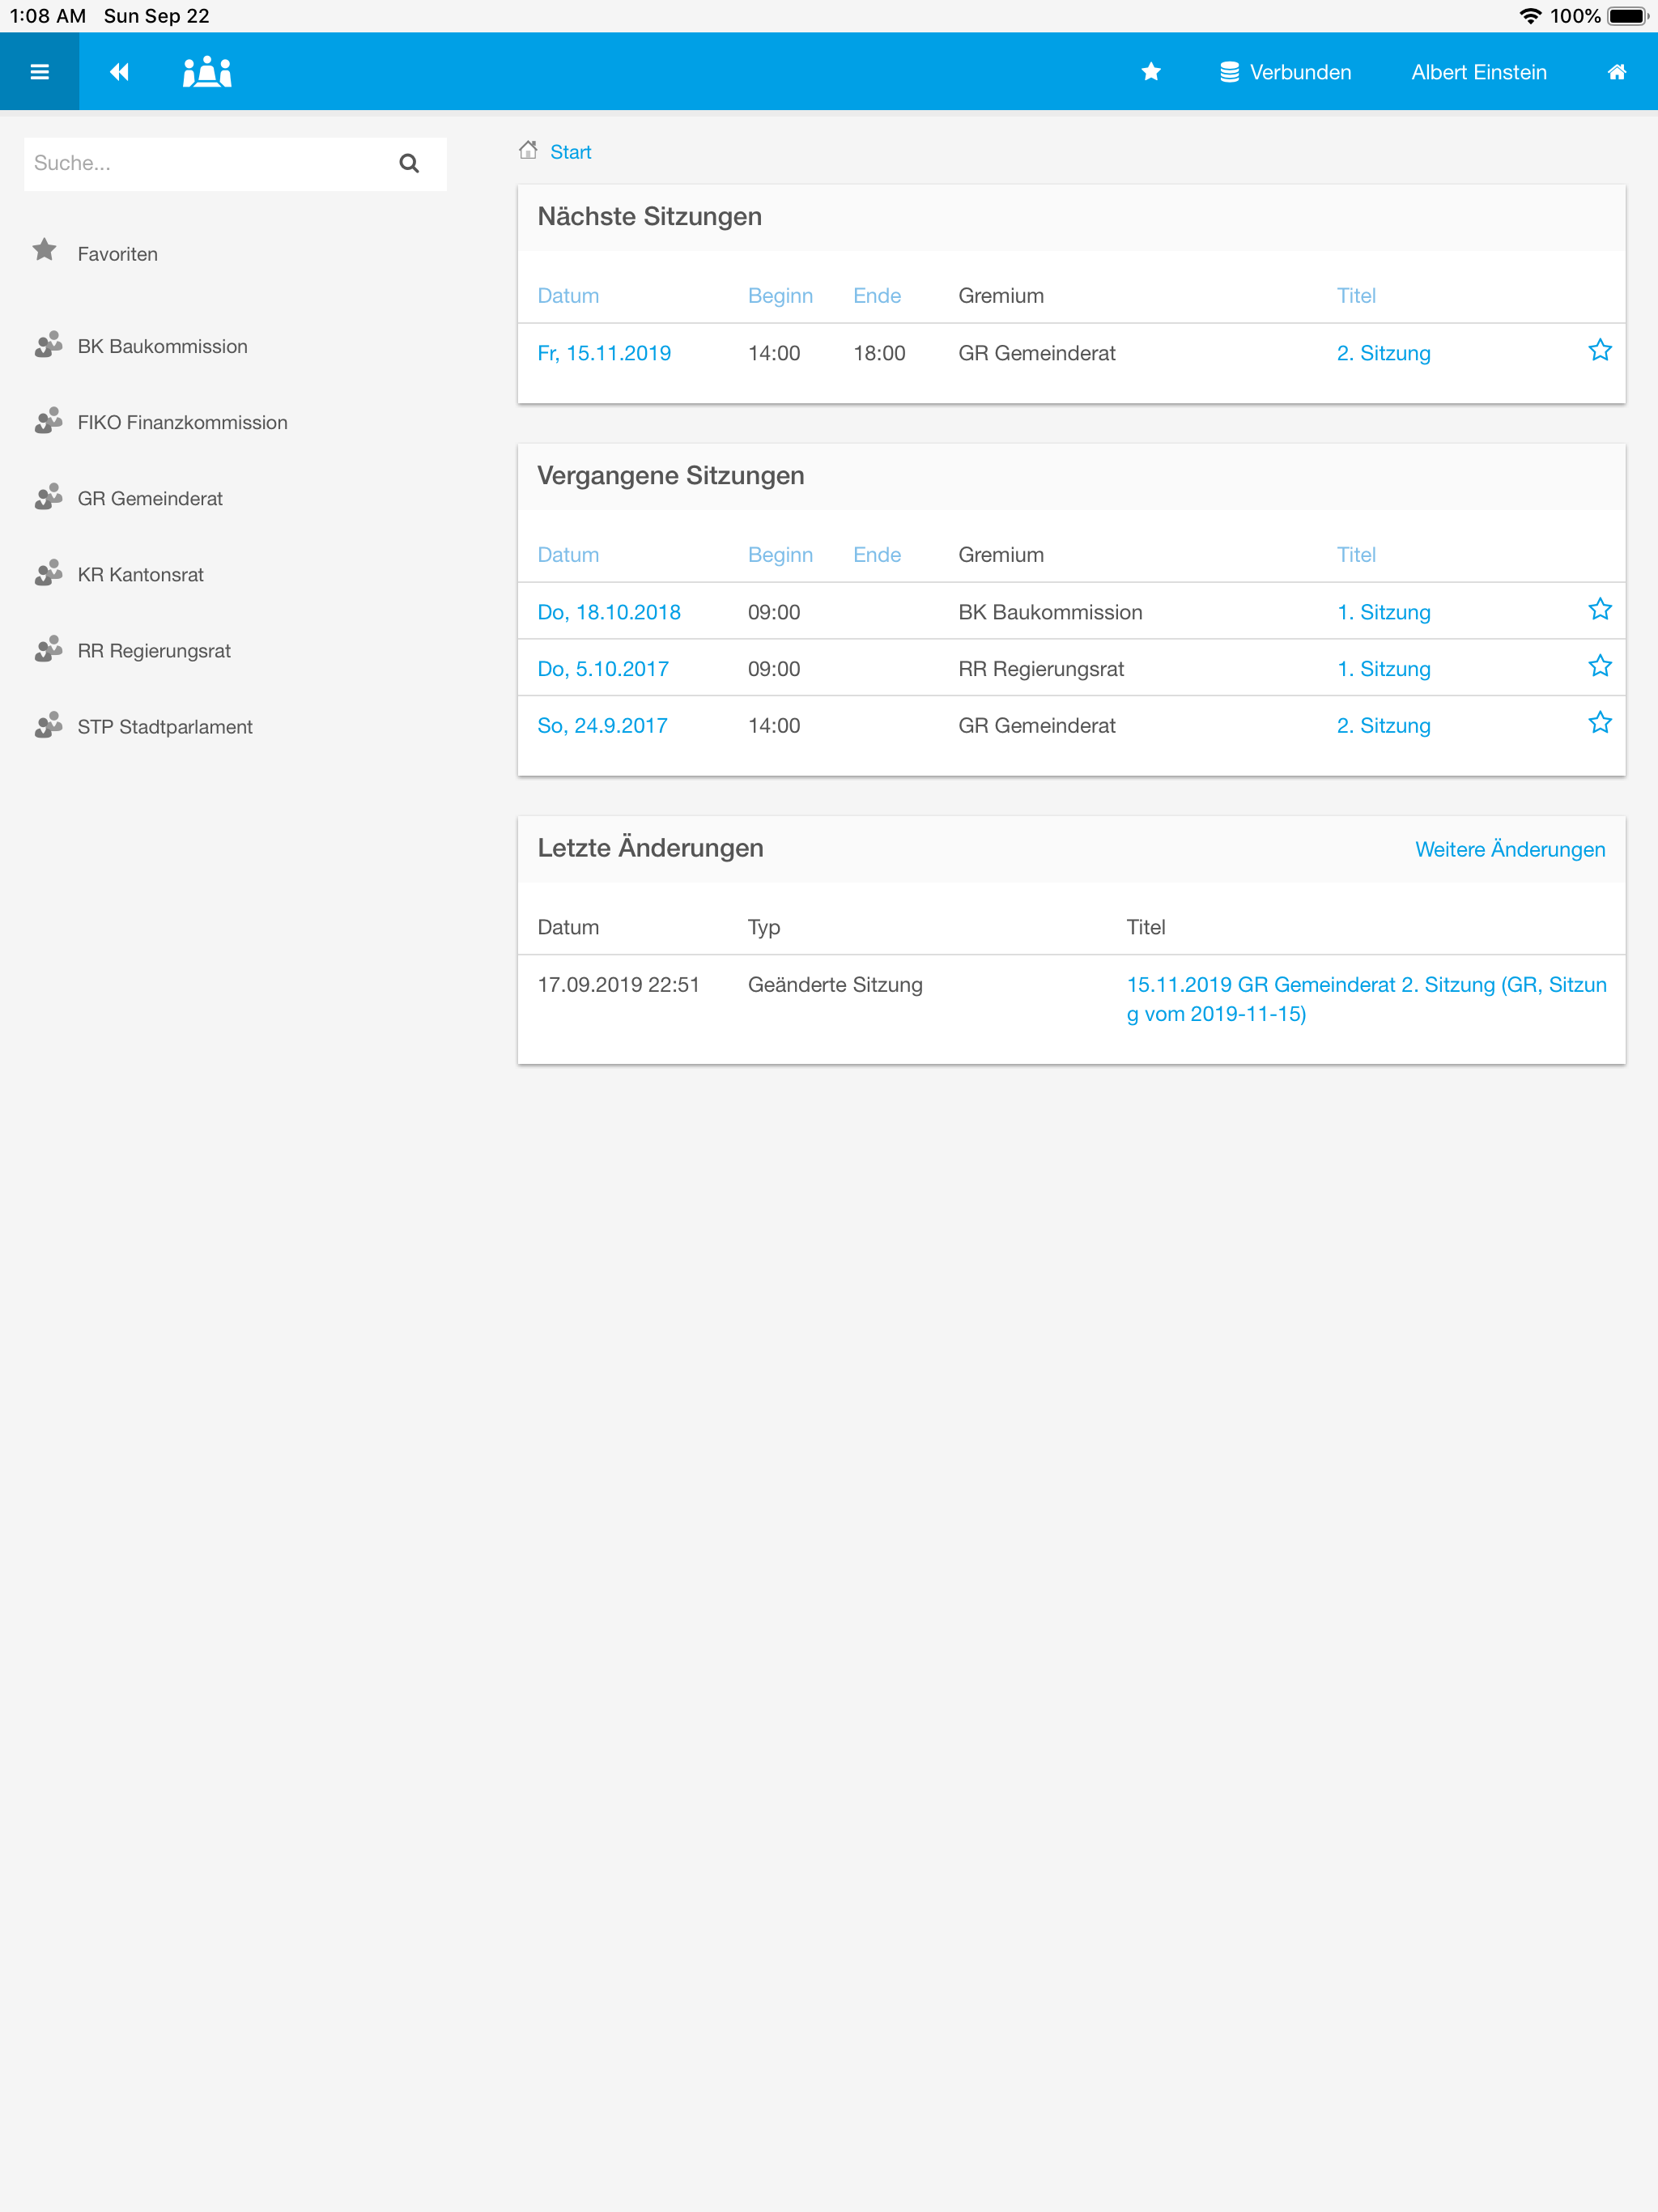Open 2. Sitzung on 15.11.2019
The width and height of the screenshot is (1658, 2212).
tap(1383, 353)
